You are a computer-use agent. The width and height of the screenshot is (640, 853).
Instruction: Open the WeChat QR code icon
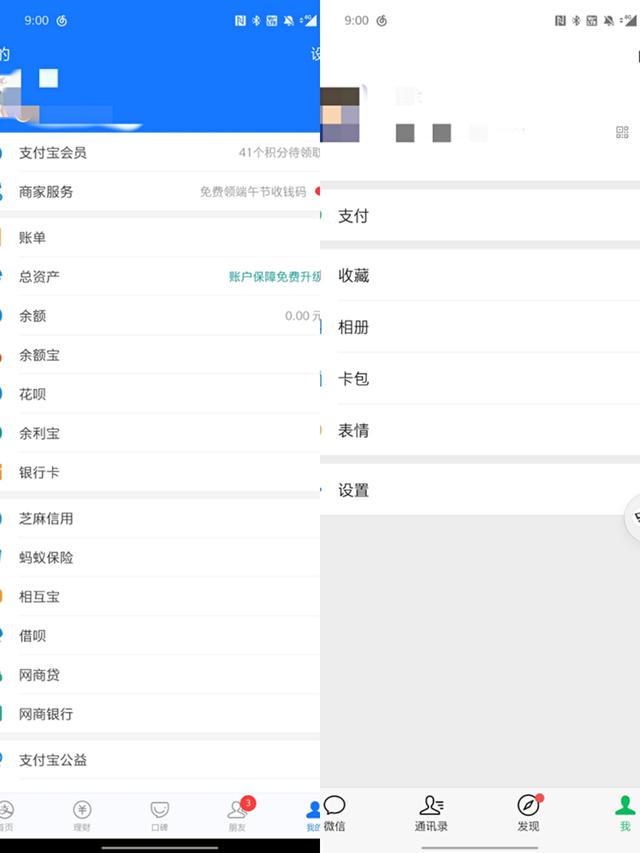pyautogui.click(x=622, y=132)
